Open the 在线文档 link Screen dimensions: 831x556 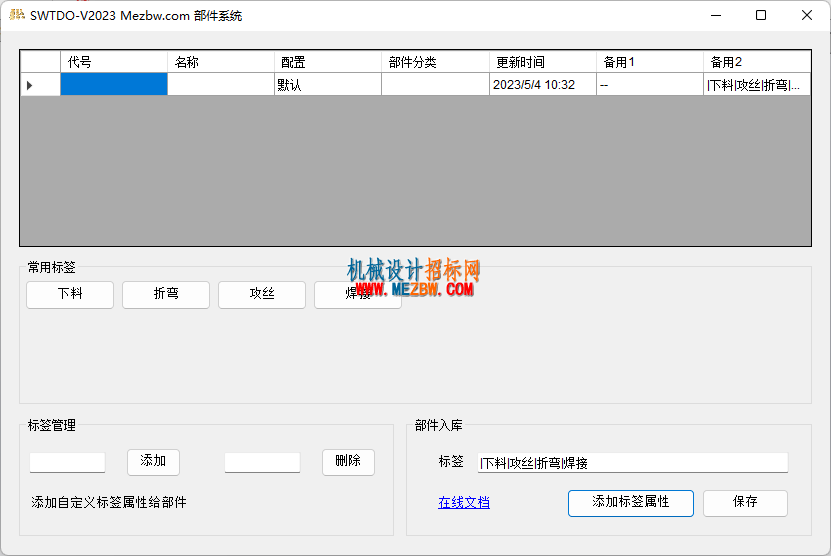464,502
